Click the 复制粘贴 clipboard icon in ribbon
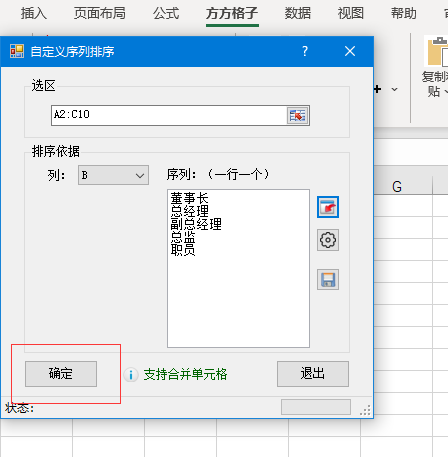 (437, 52)
